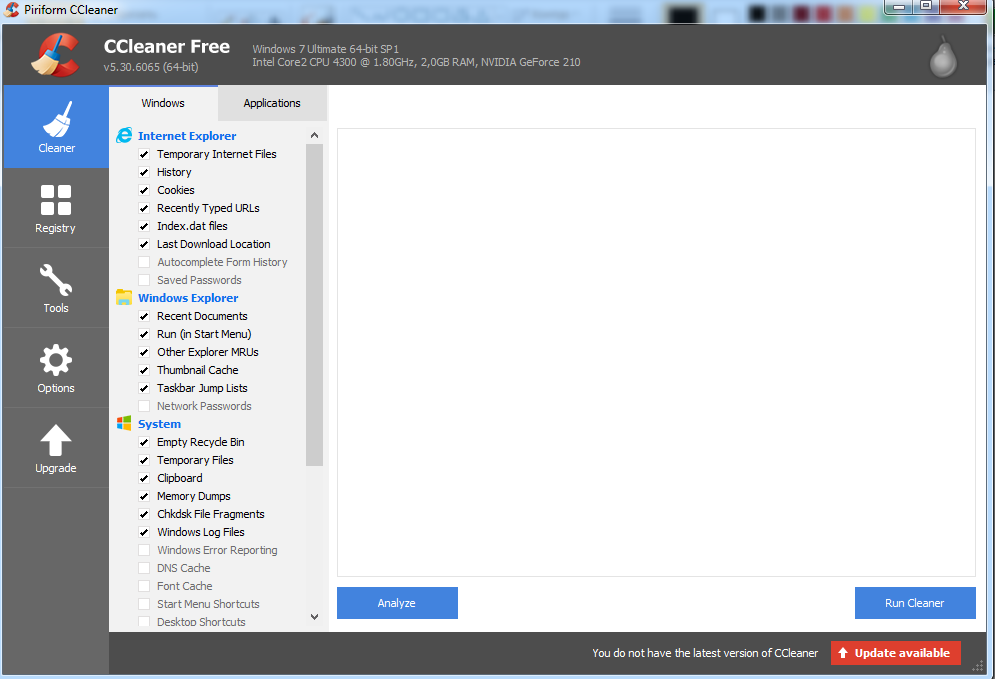The width and height of the screenshot is (995, 679).
Task: Click the Windows Explorer folder icon
Action: coord(124,297)
